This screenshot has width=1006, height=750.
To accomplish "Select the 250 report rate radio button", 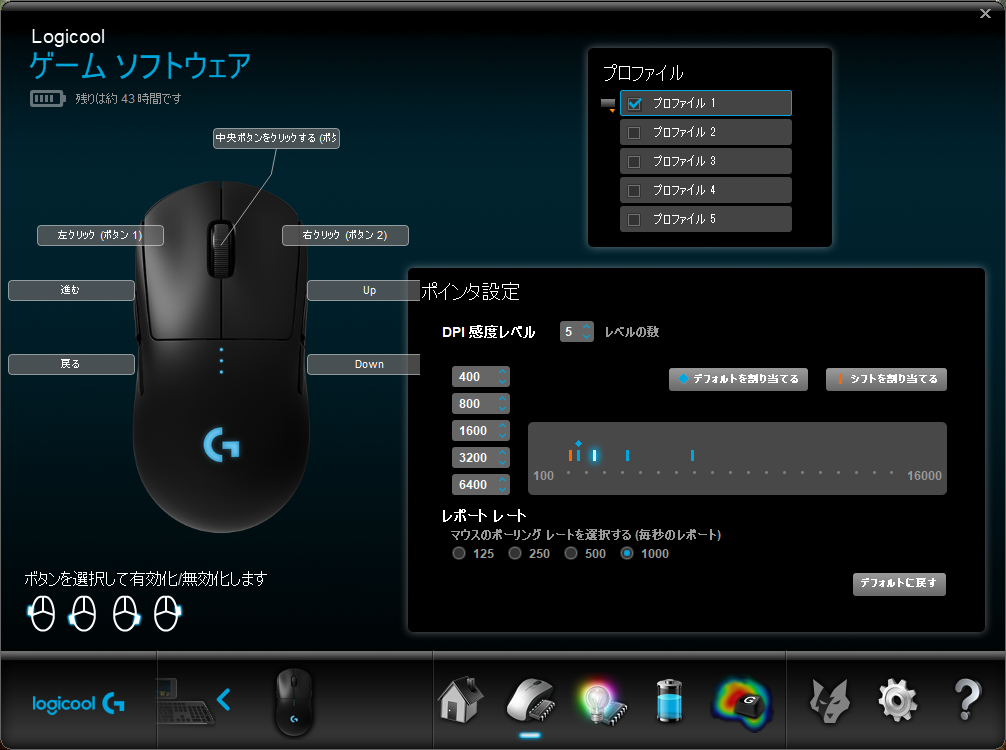I will 515,553.
